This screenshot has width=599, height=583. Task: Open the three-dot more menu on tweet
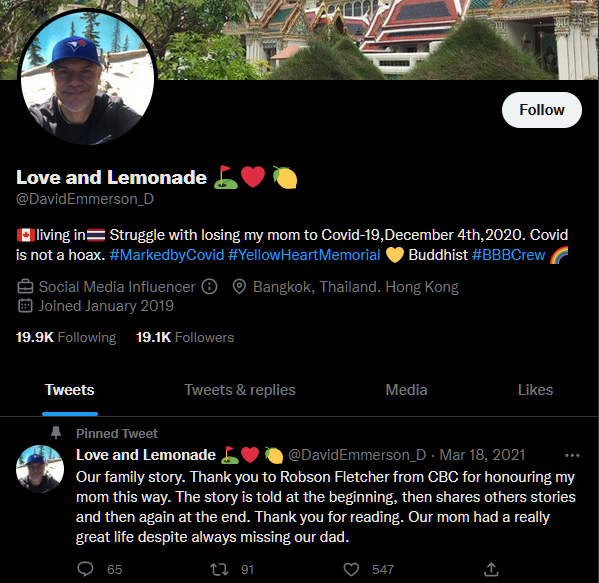coord(572,455)
